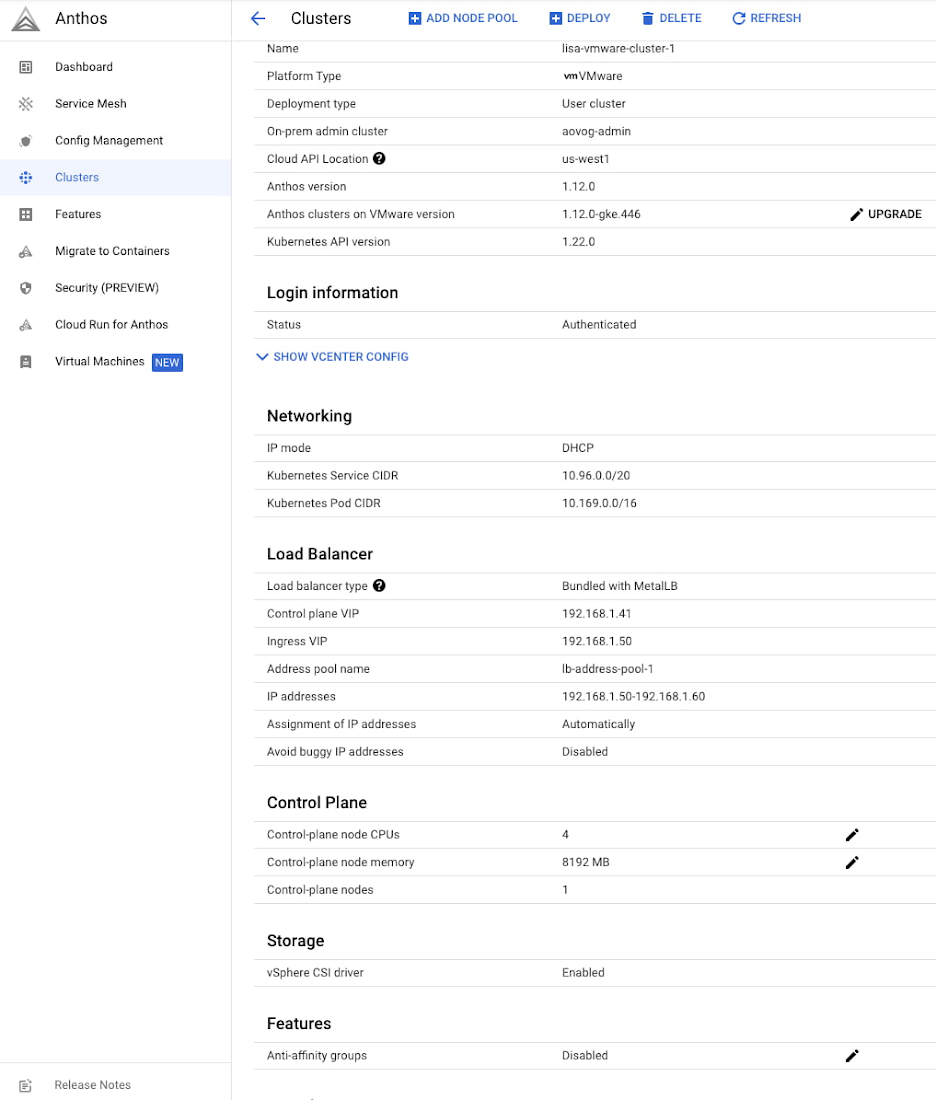Click version value 1.12.0-gke.446
This screenshot has height=1100, width=936.
[601, 214]
